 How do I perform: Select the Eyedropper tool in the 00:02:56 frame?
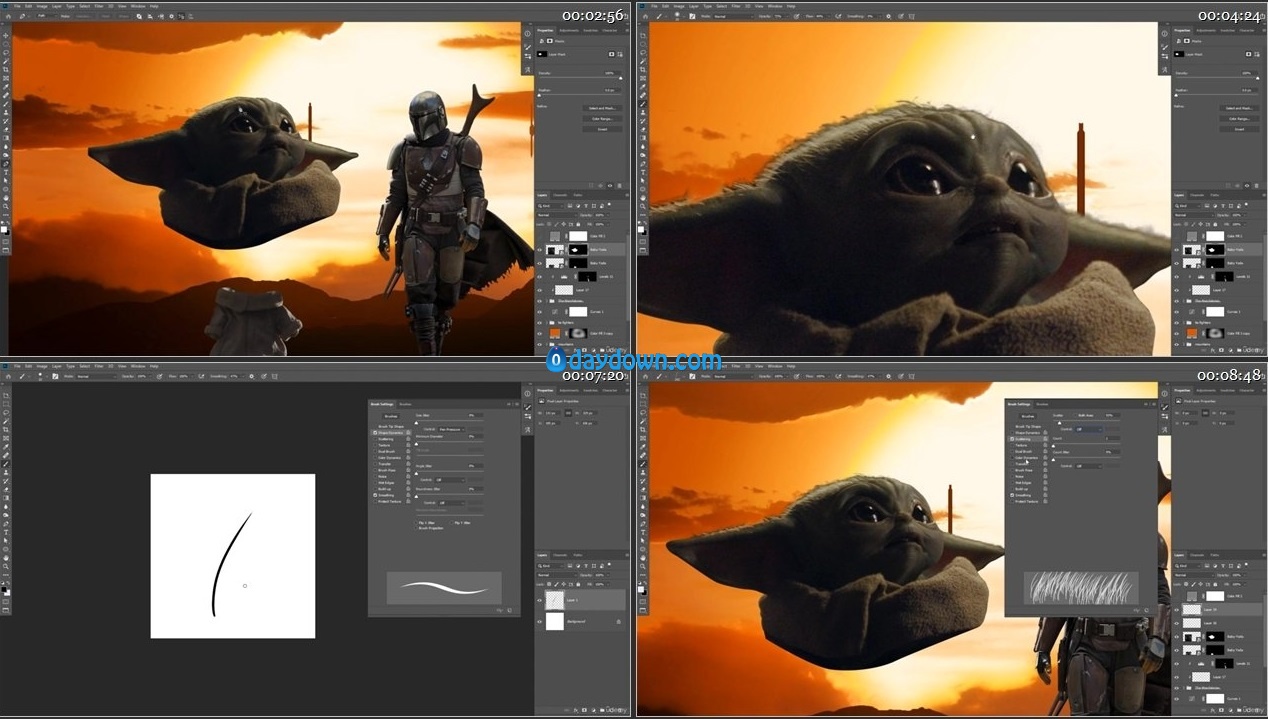coord(7,86)
